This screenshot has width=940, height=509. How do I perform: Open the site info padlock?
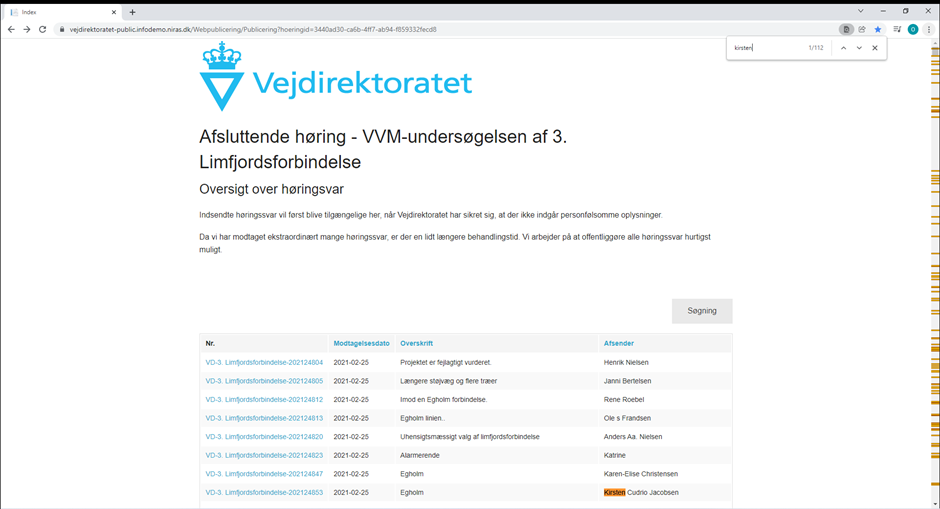click(61, 29)
